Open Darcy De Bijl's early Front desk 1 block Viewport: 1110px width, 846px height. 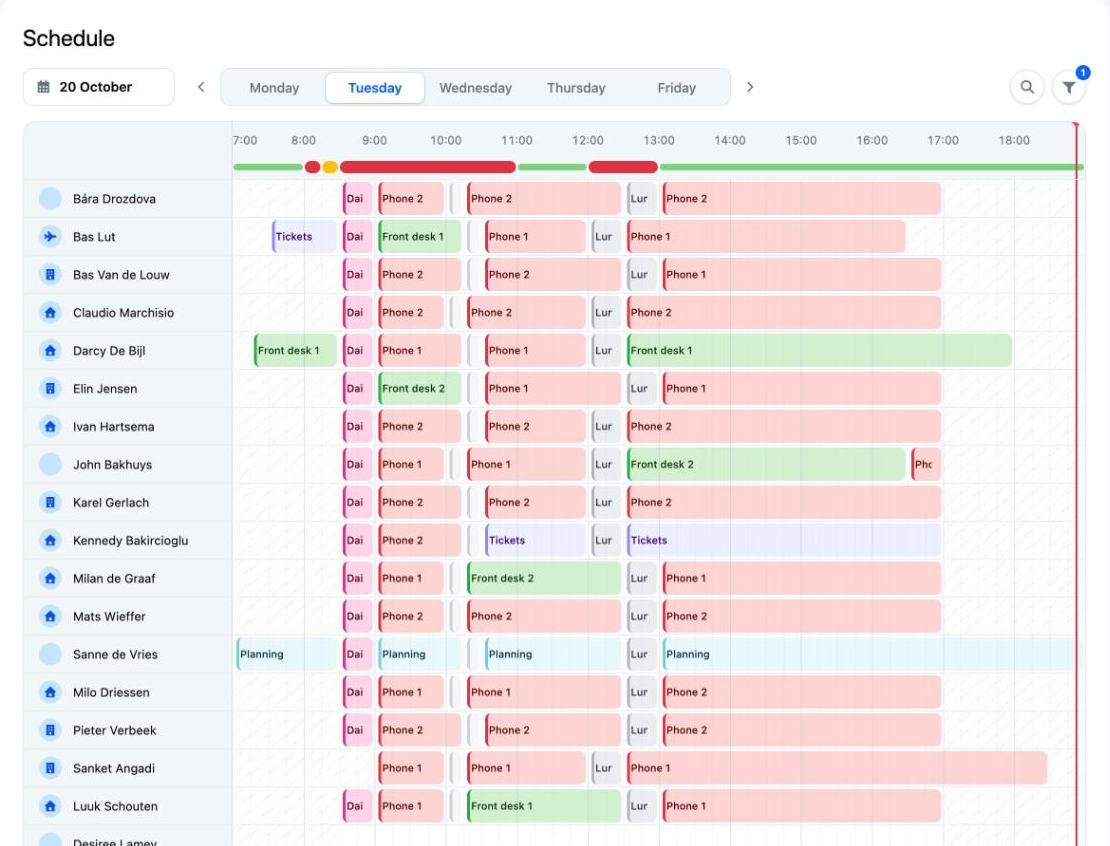(295, 350)
